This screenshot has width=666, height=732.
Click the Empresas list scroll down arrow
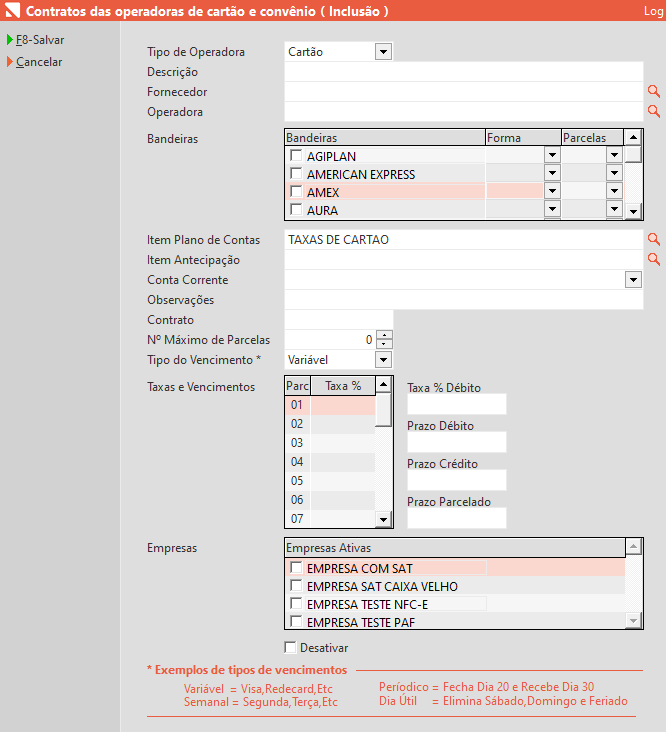point(633,620)
